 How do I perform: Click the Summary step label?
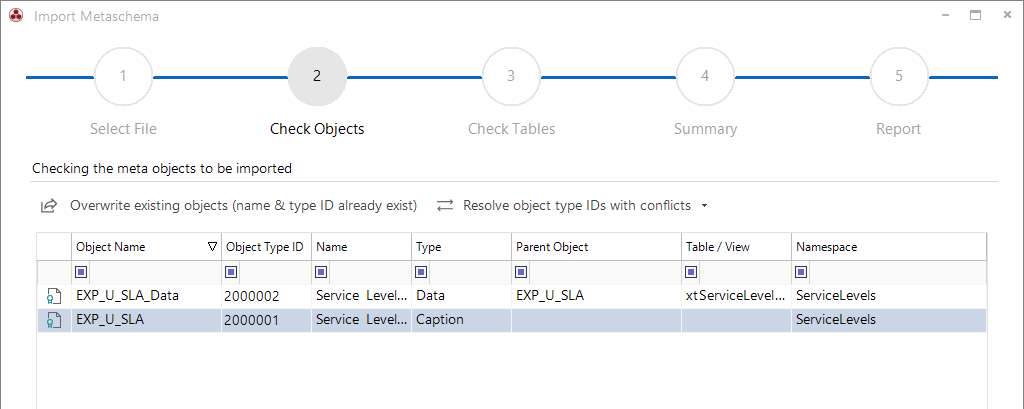(x=705, y=129)
